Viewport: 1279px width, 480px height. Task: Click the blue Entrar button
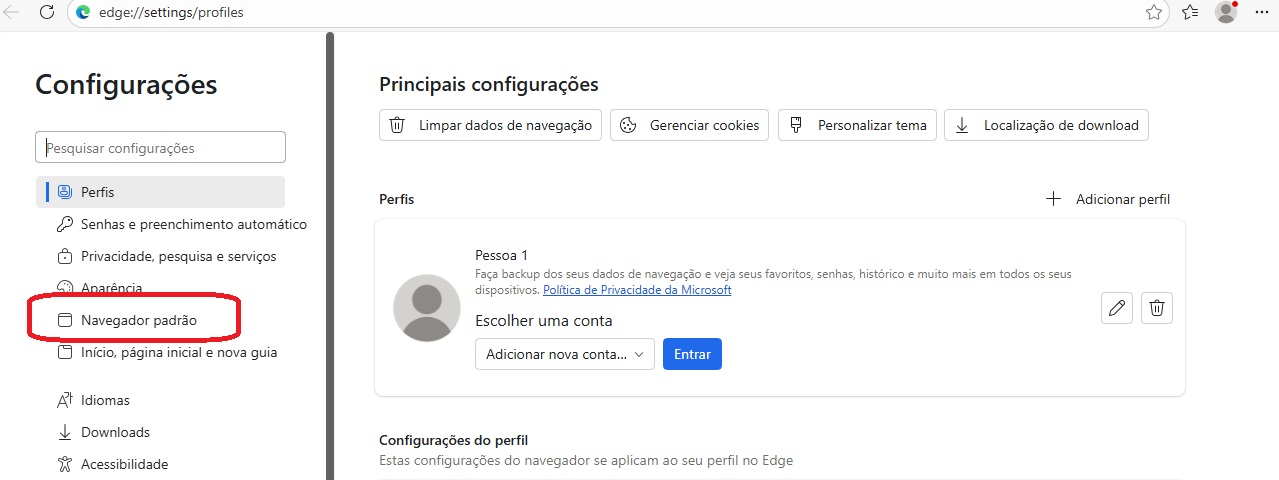click(x=692, y=354)
